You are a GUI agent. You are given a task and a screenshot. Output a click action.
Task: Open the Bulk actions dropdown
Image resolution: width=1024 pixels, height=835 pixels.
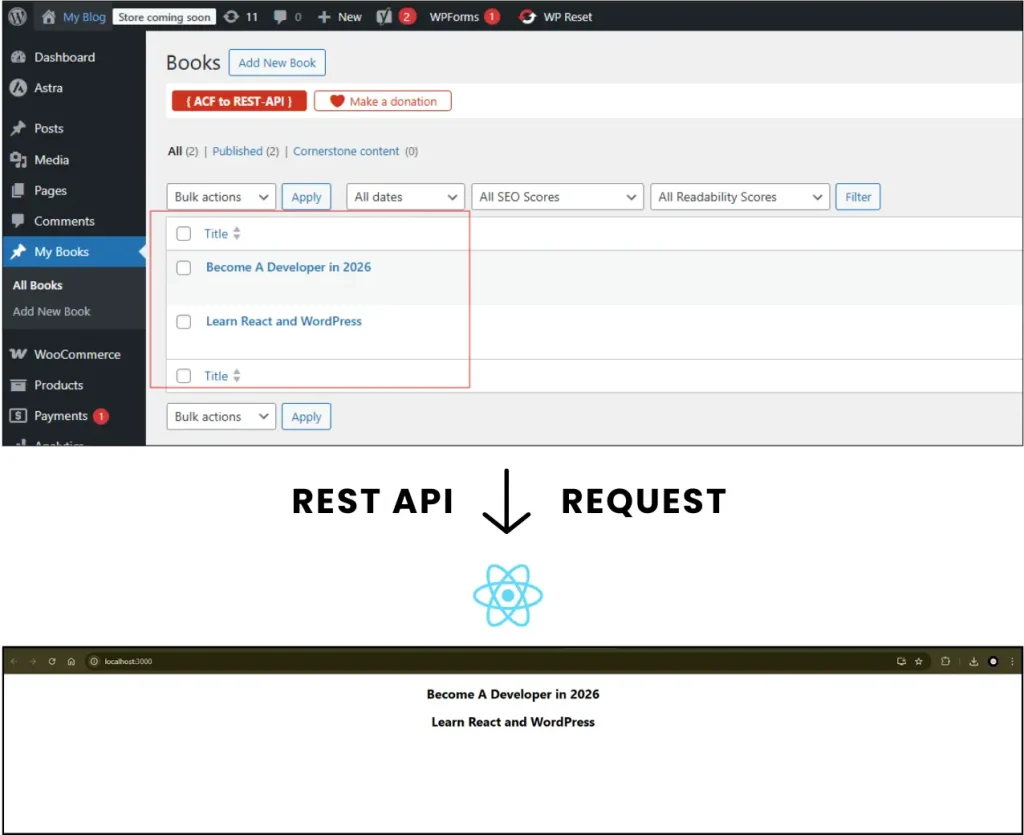[x=220, y=196]
